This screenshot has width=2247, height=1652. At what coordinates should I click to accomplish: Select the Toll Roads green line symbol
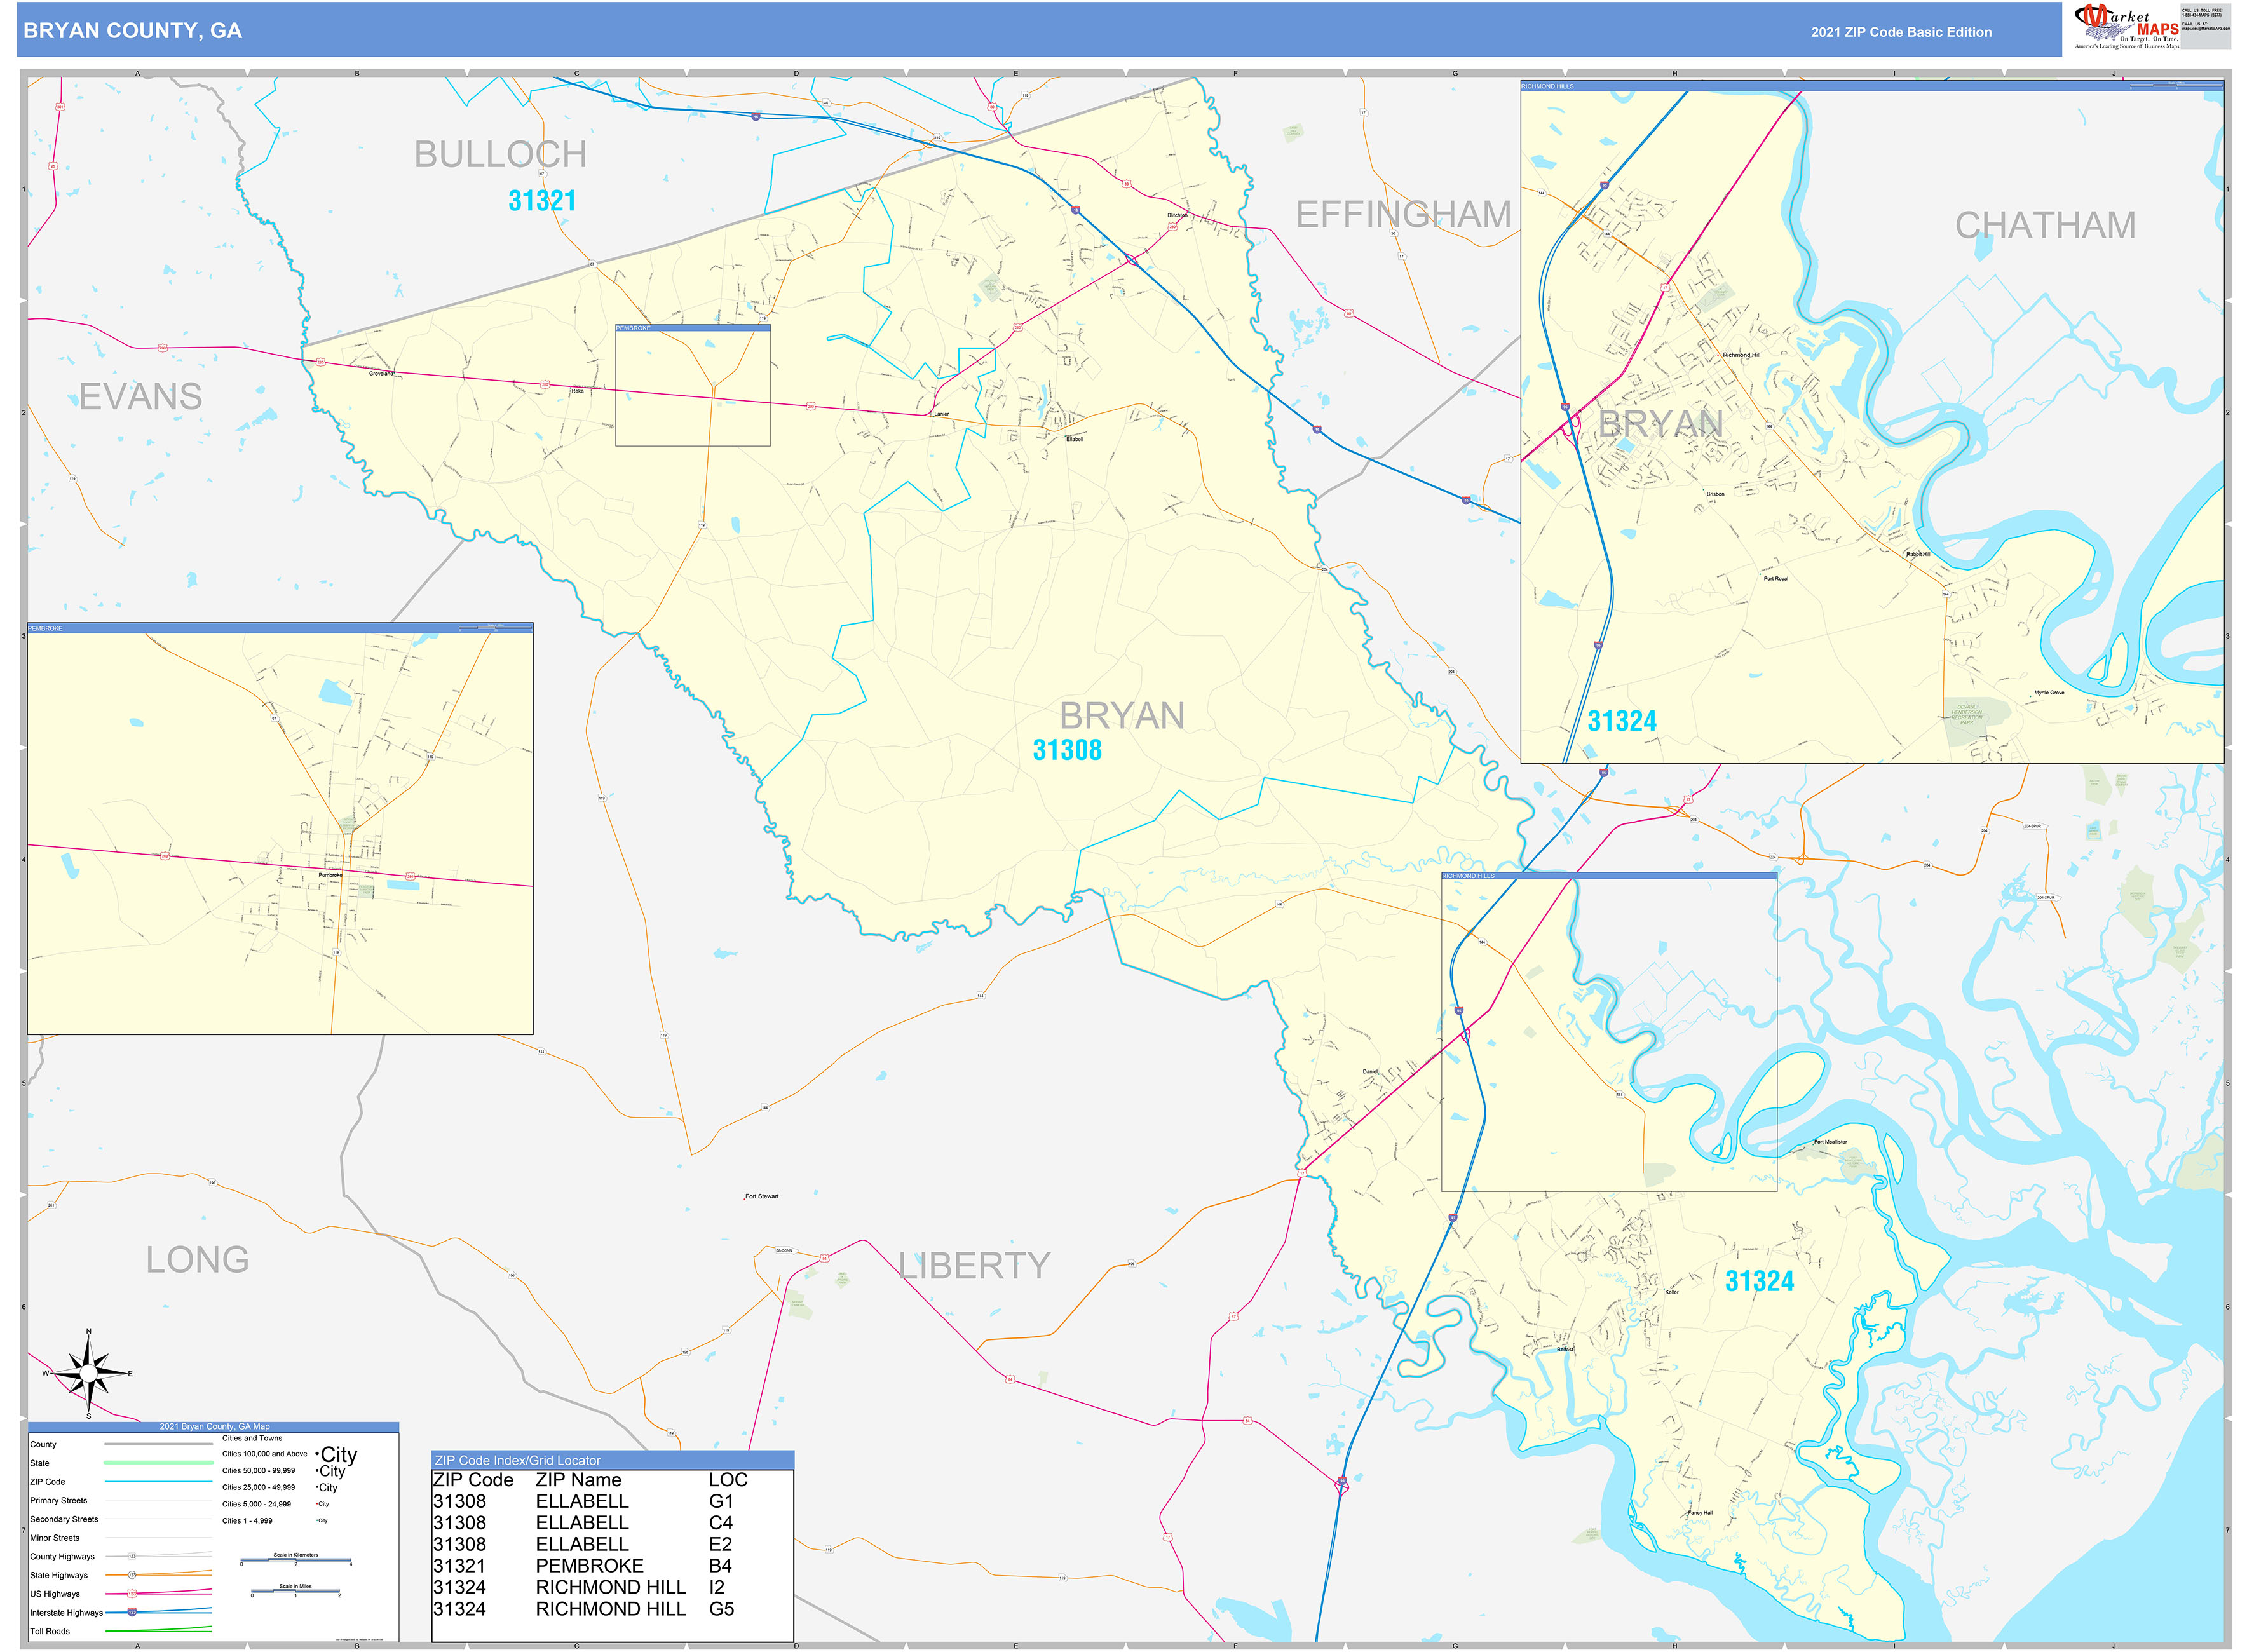(159, 1631)
